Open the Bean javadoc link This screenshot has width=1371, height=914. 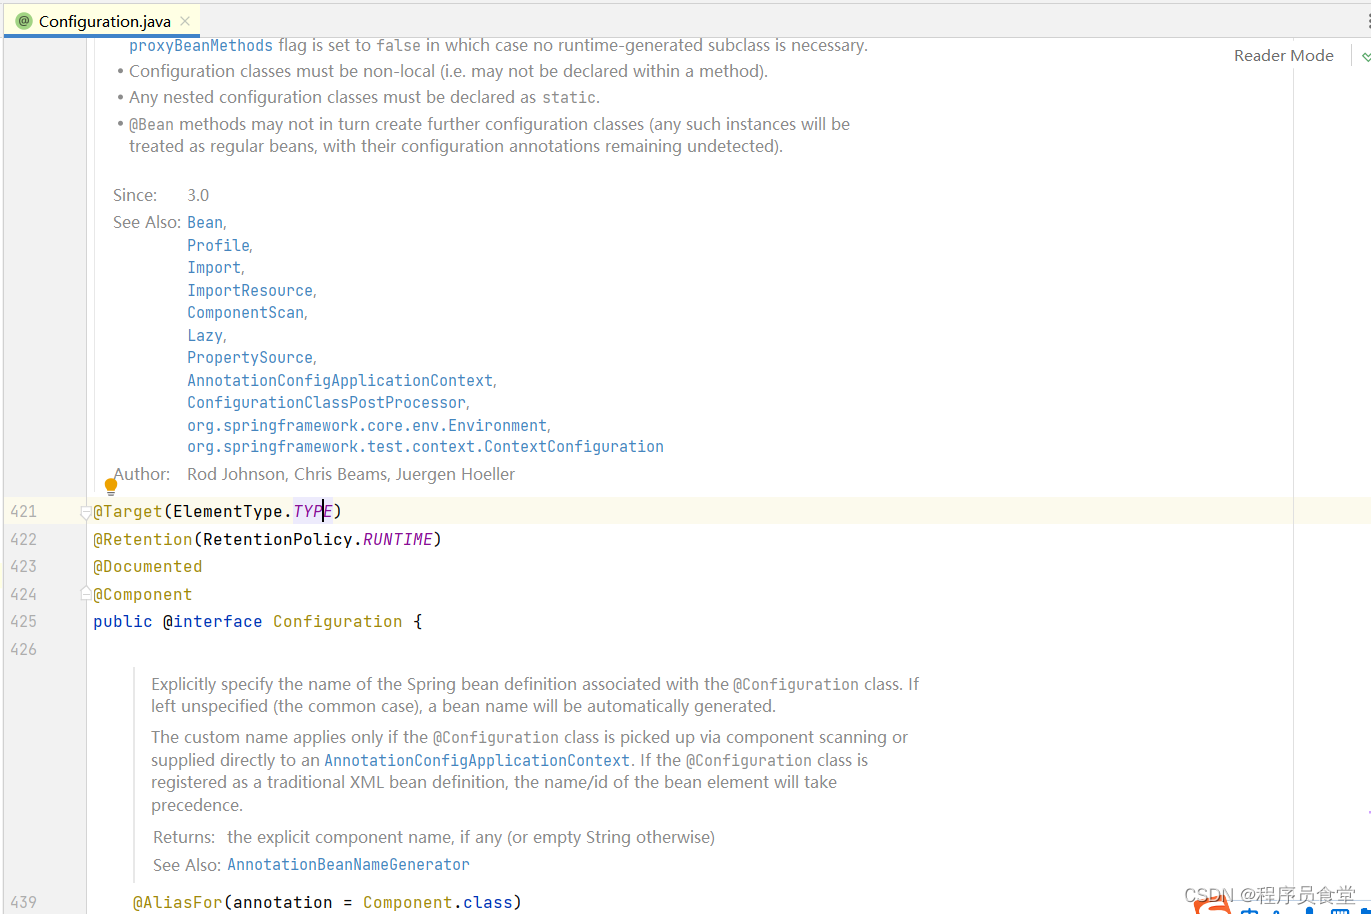pyautogui.click(x=203, y=222)
